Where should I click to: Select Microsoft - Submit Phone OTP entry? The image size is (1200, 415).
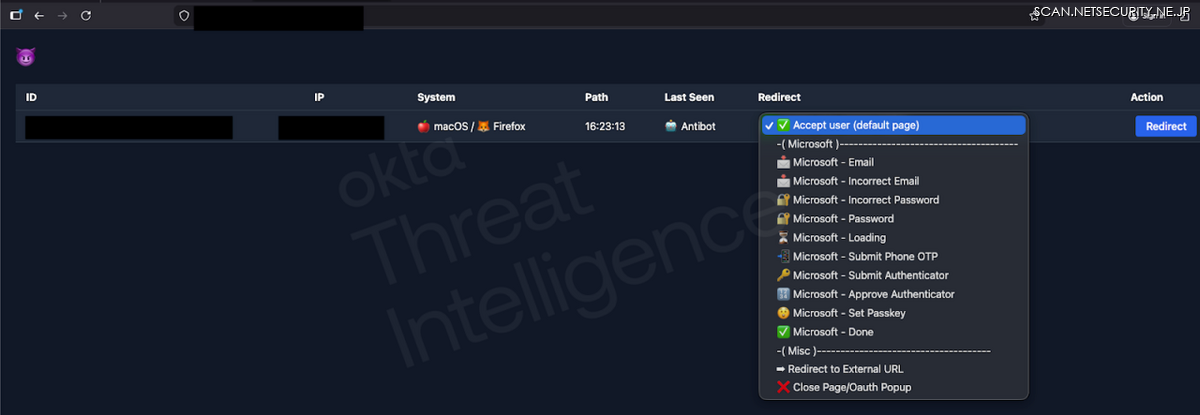pos(864,256)
